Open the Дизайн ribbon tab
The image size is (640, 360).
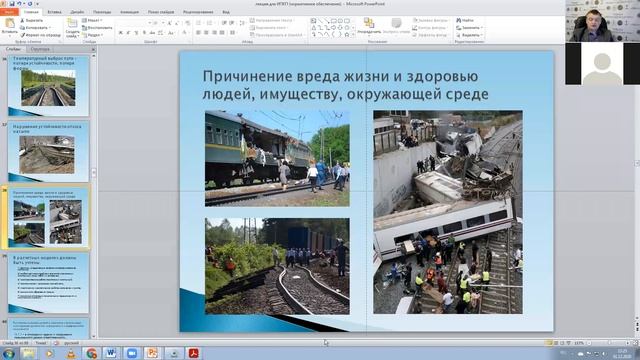[77, 12]
